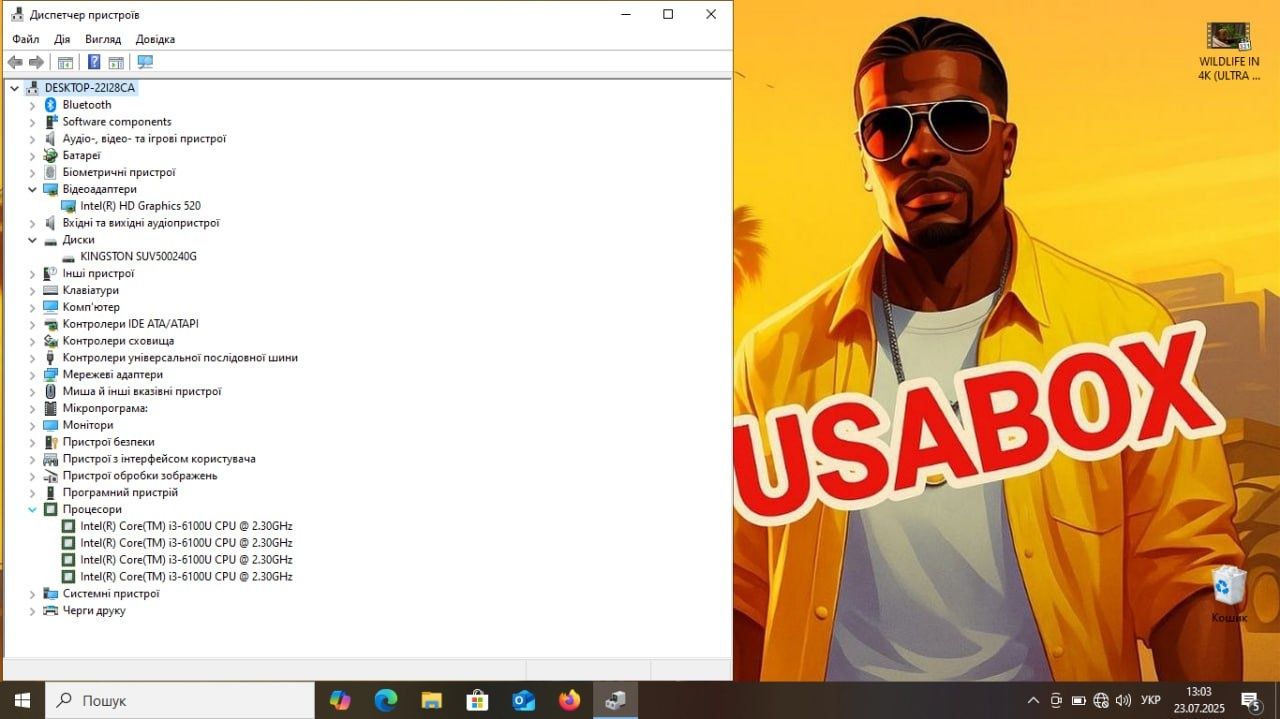Click the Біометричні пристрої fingerprint icon

point(51,172)
